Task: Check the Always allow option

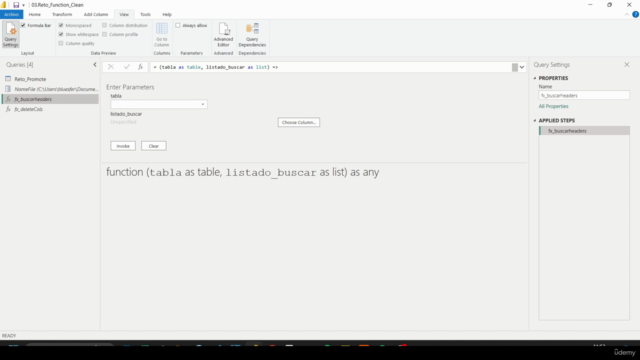Action: (178, 25)
